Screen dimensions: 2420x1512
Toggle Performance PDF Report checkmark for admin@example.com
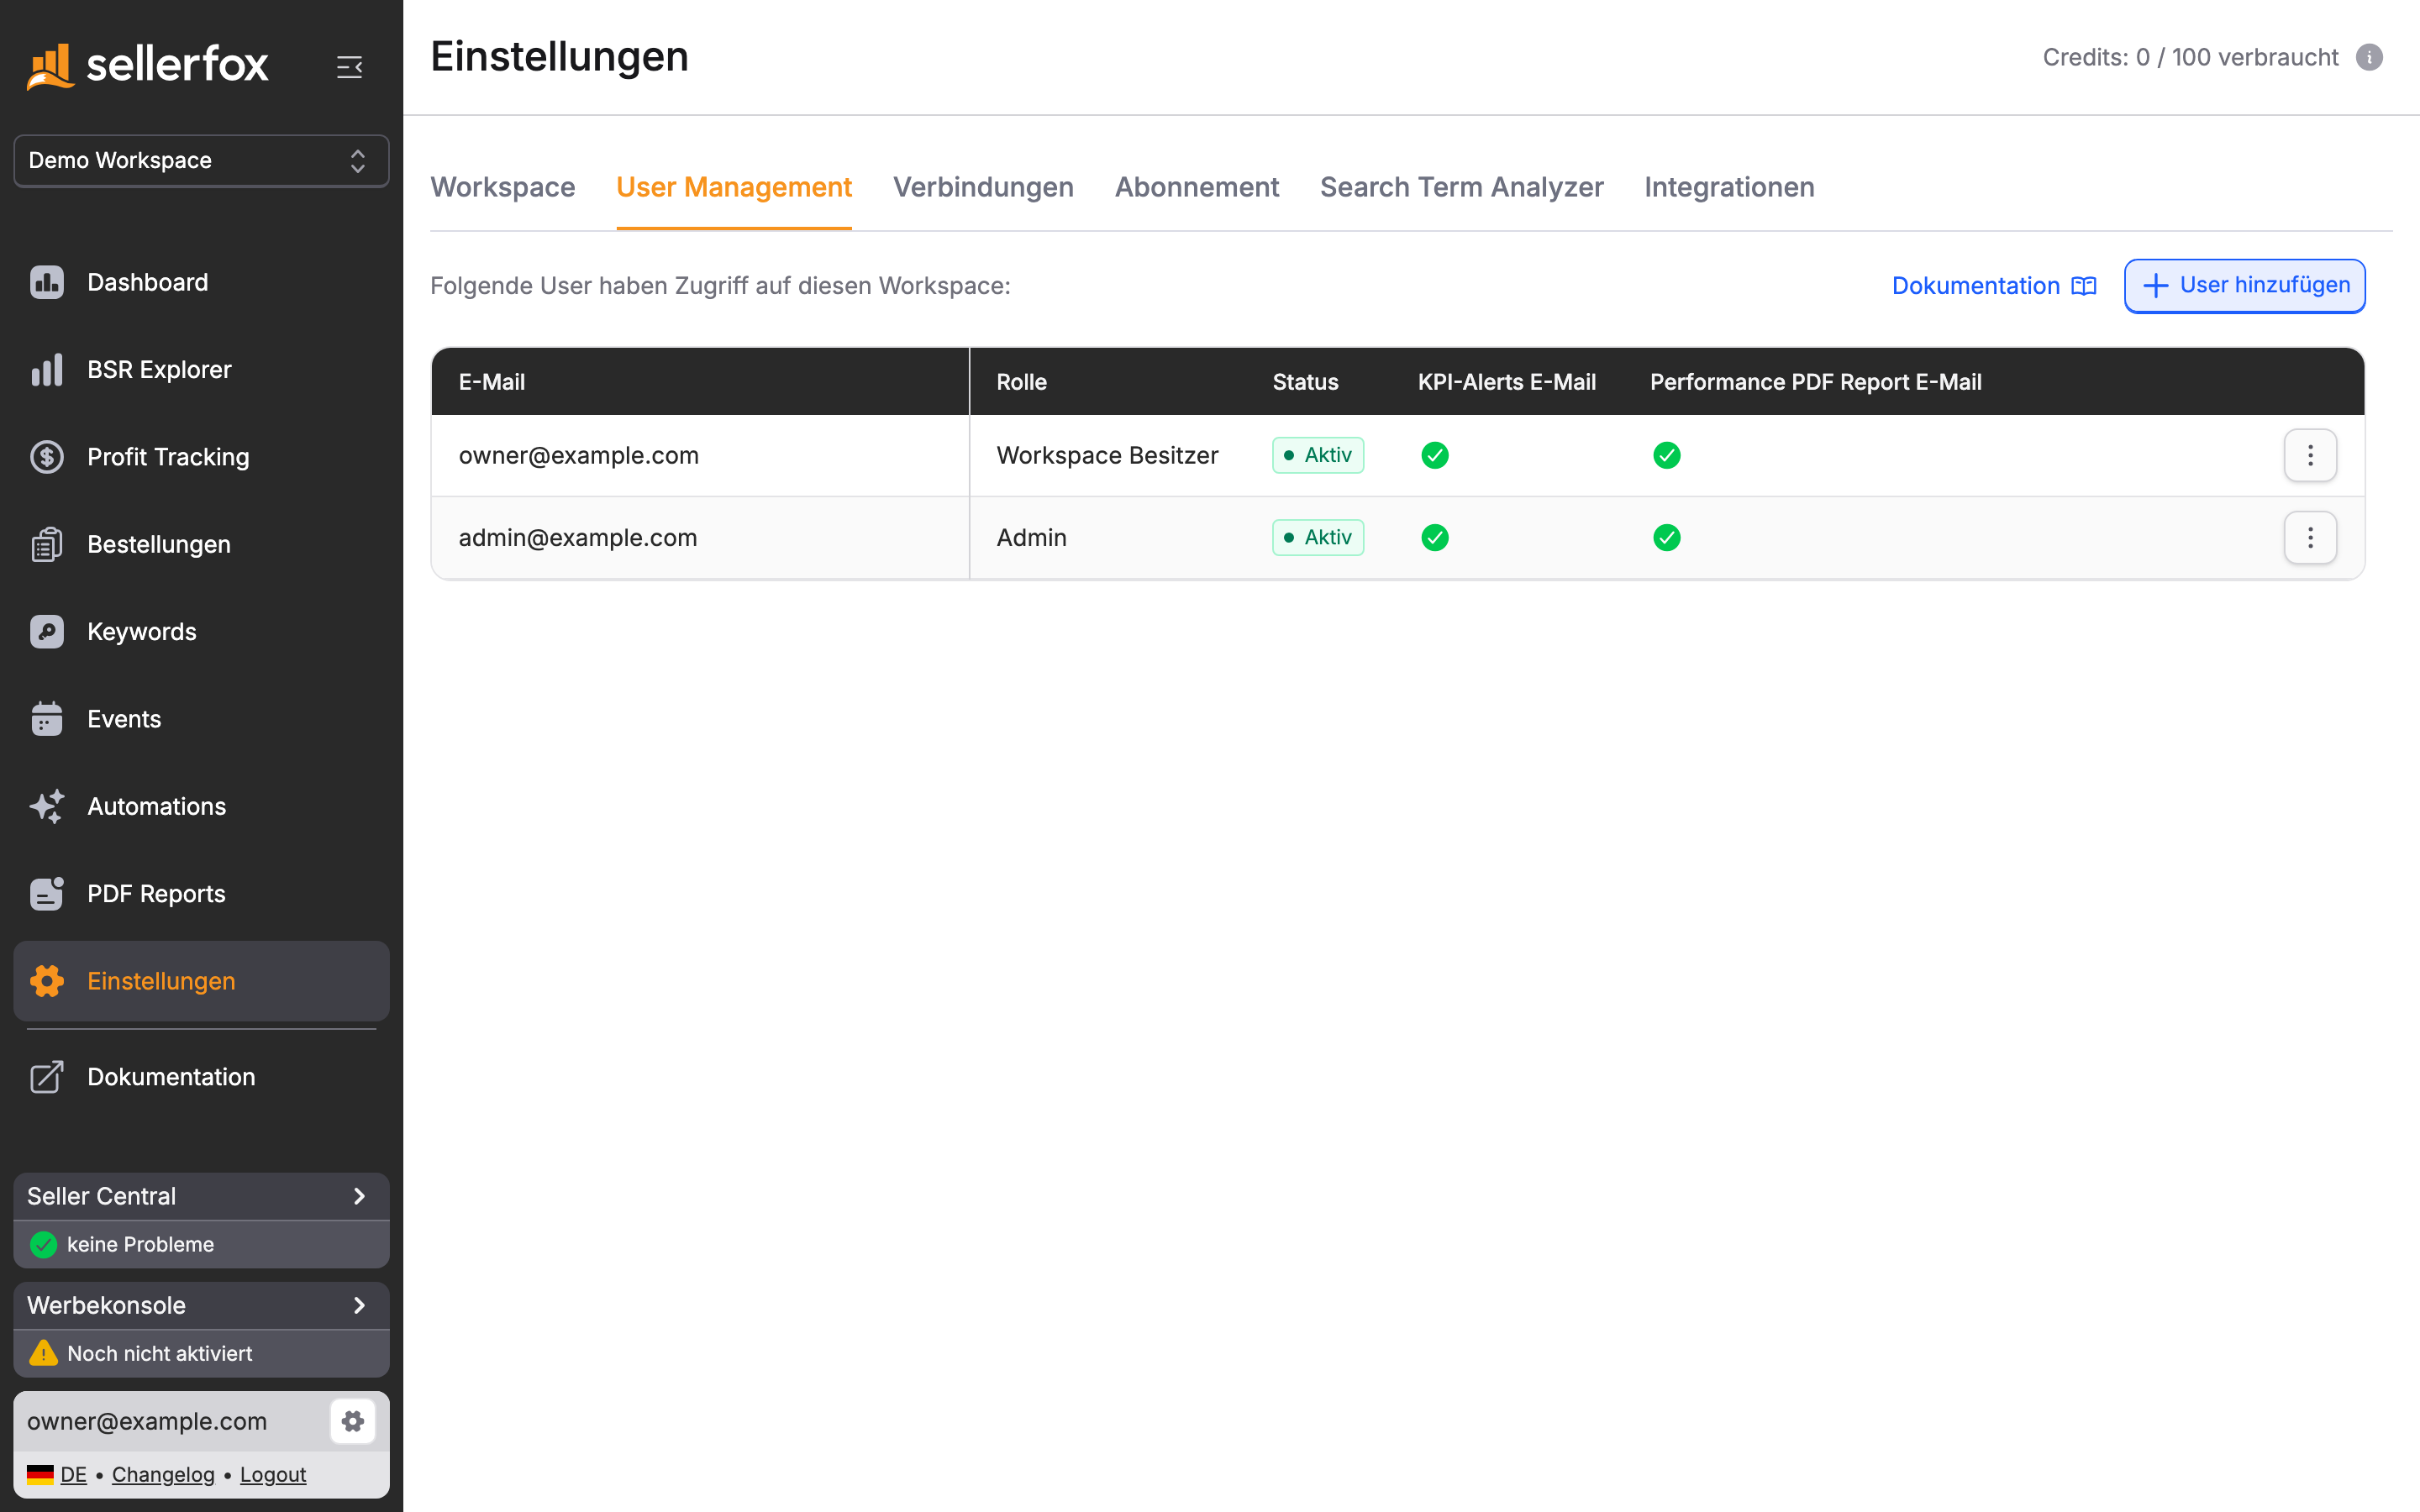tap(1667, 538)
